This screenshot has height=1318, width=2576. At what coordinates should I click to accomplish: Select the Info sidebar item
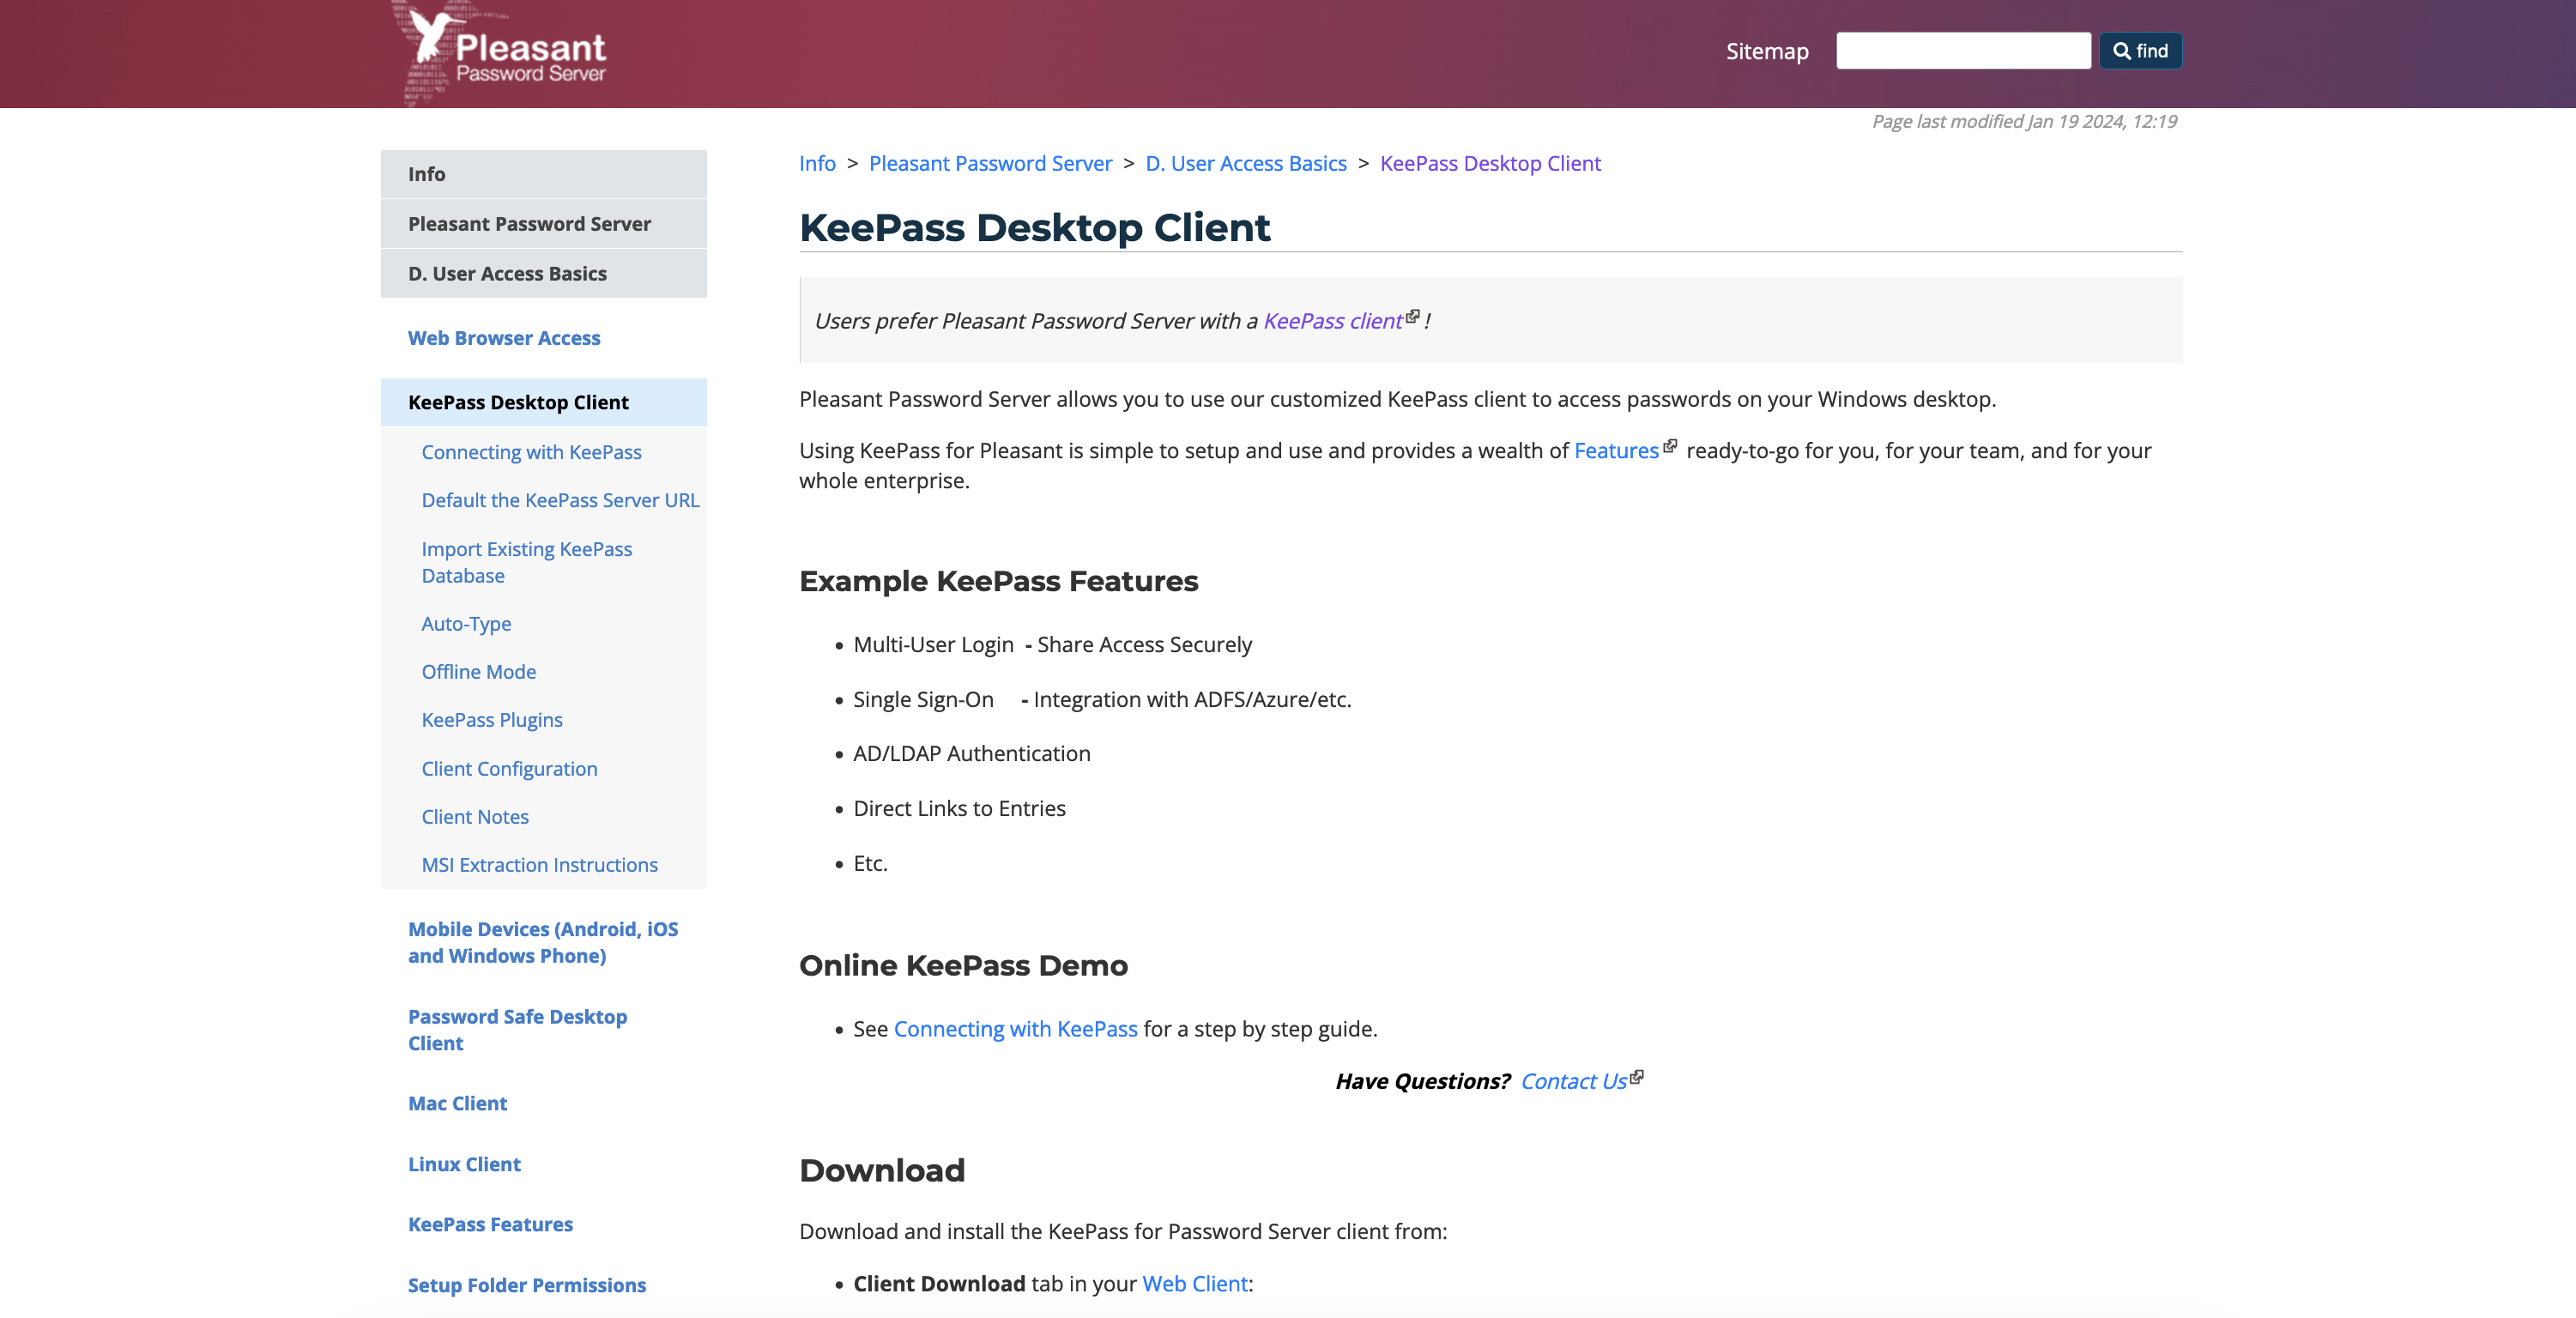(x=544, y=174)
